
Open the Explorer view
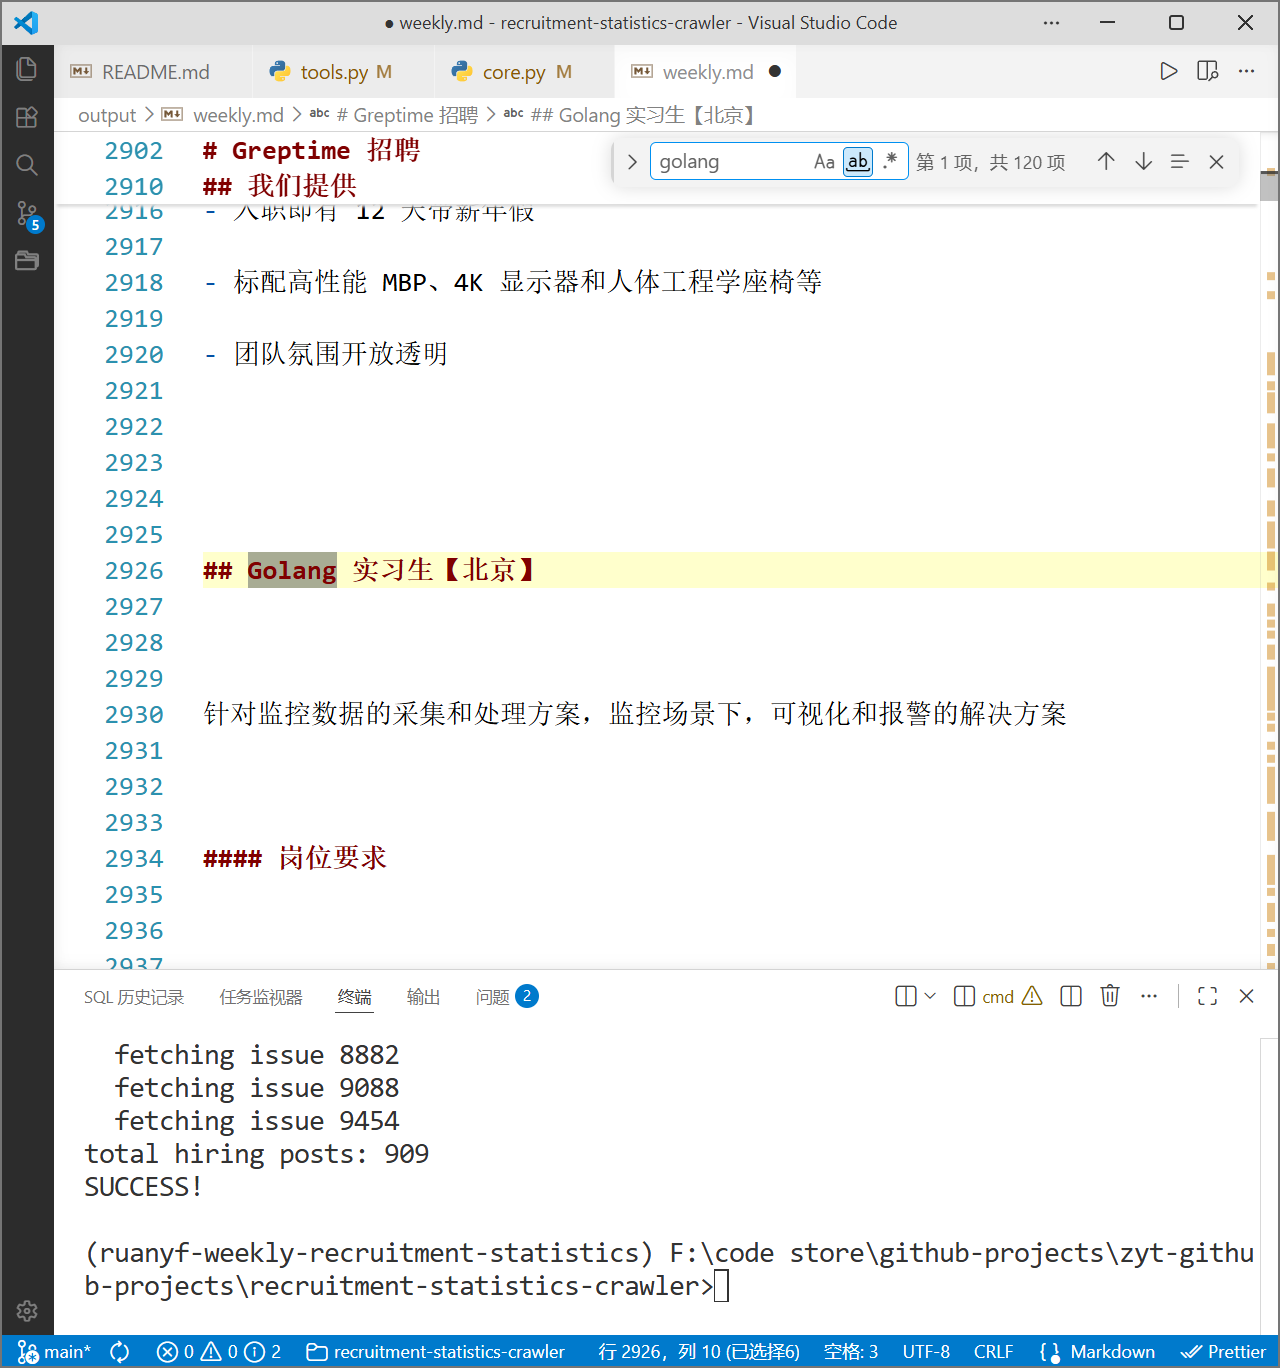click(27, 68)
